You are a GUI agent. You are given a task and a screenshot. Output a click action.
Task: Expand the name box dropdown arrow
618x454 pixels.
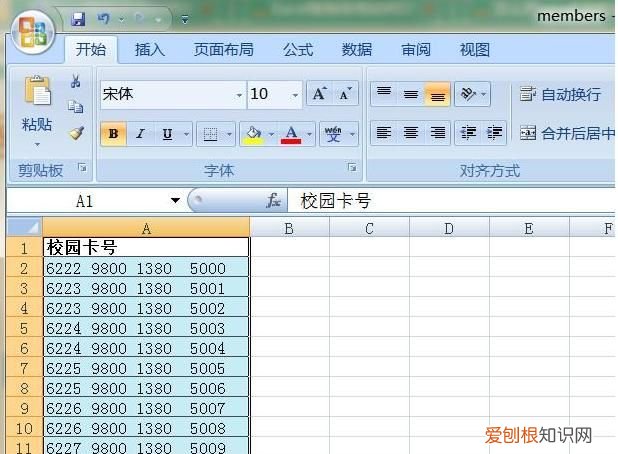click(x=175, y=201)
